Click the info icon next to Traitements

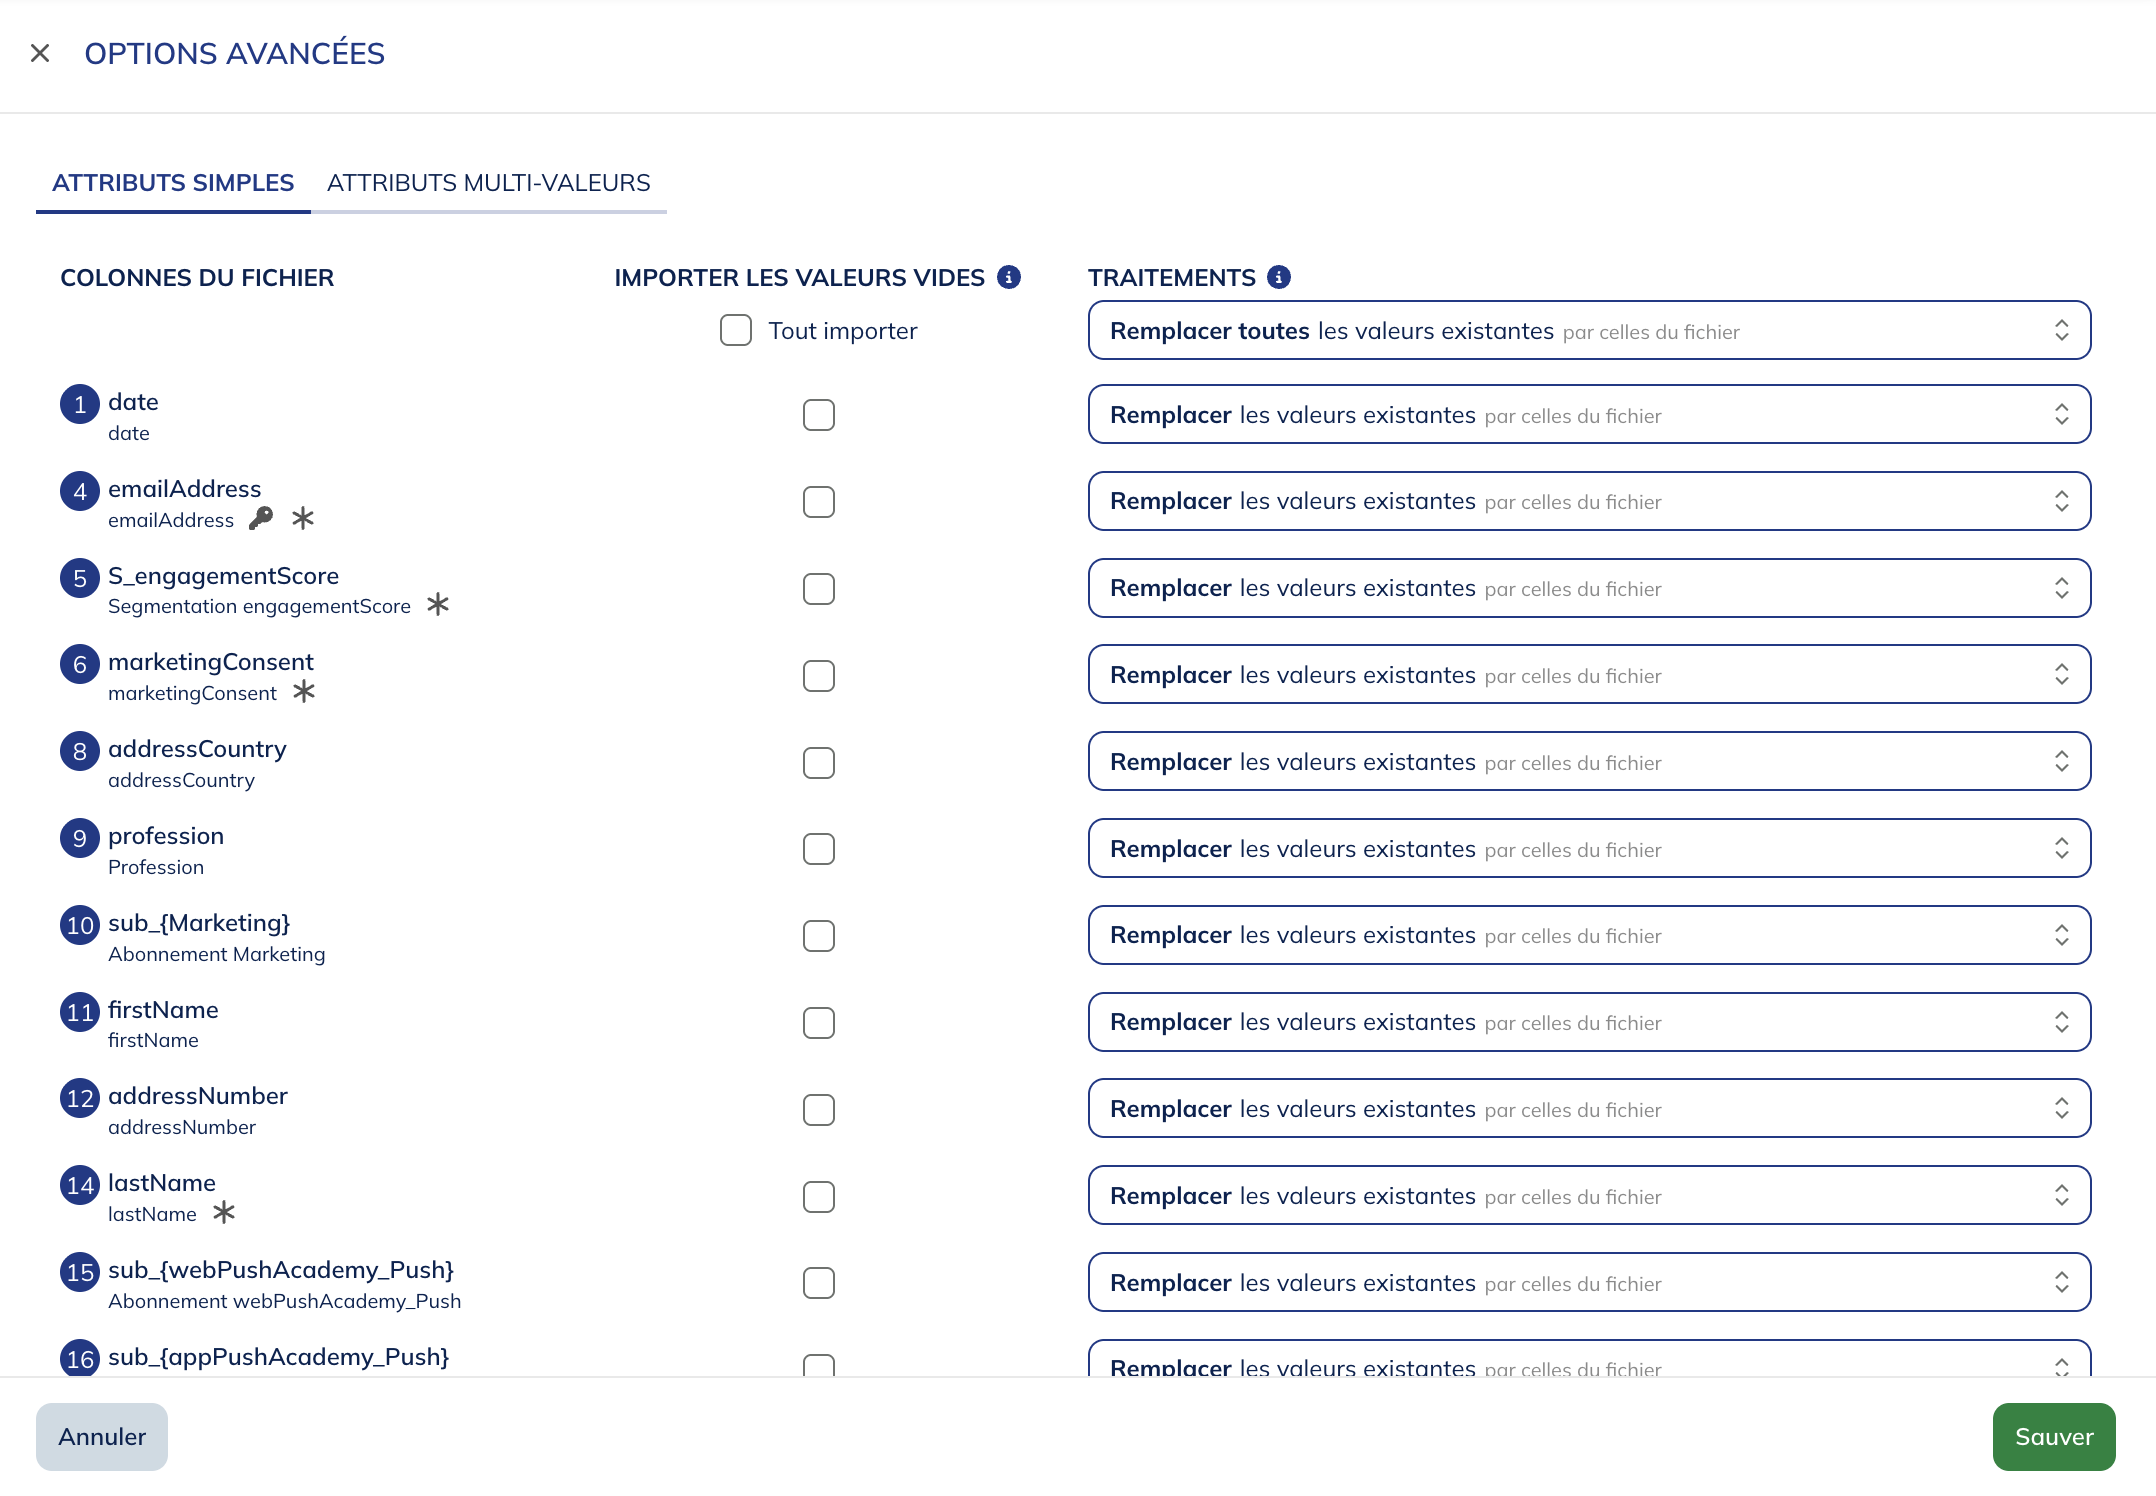[x=1277, y=277]
